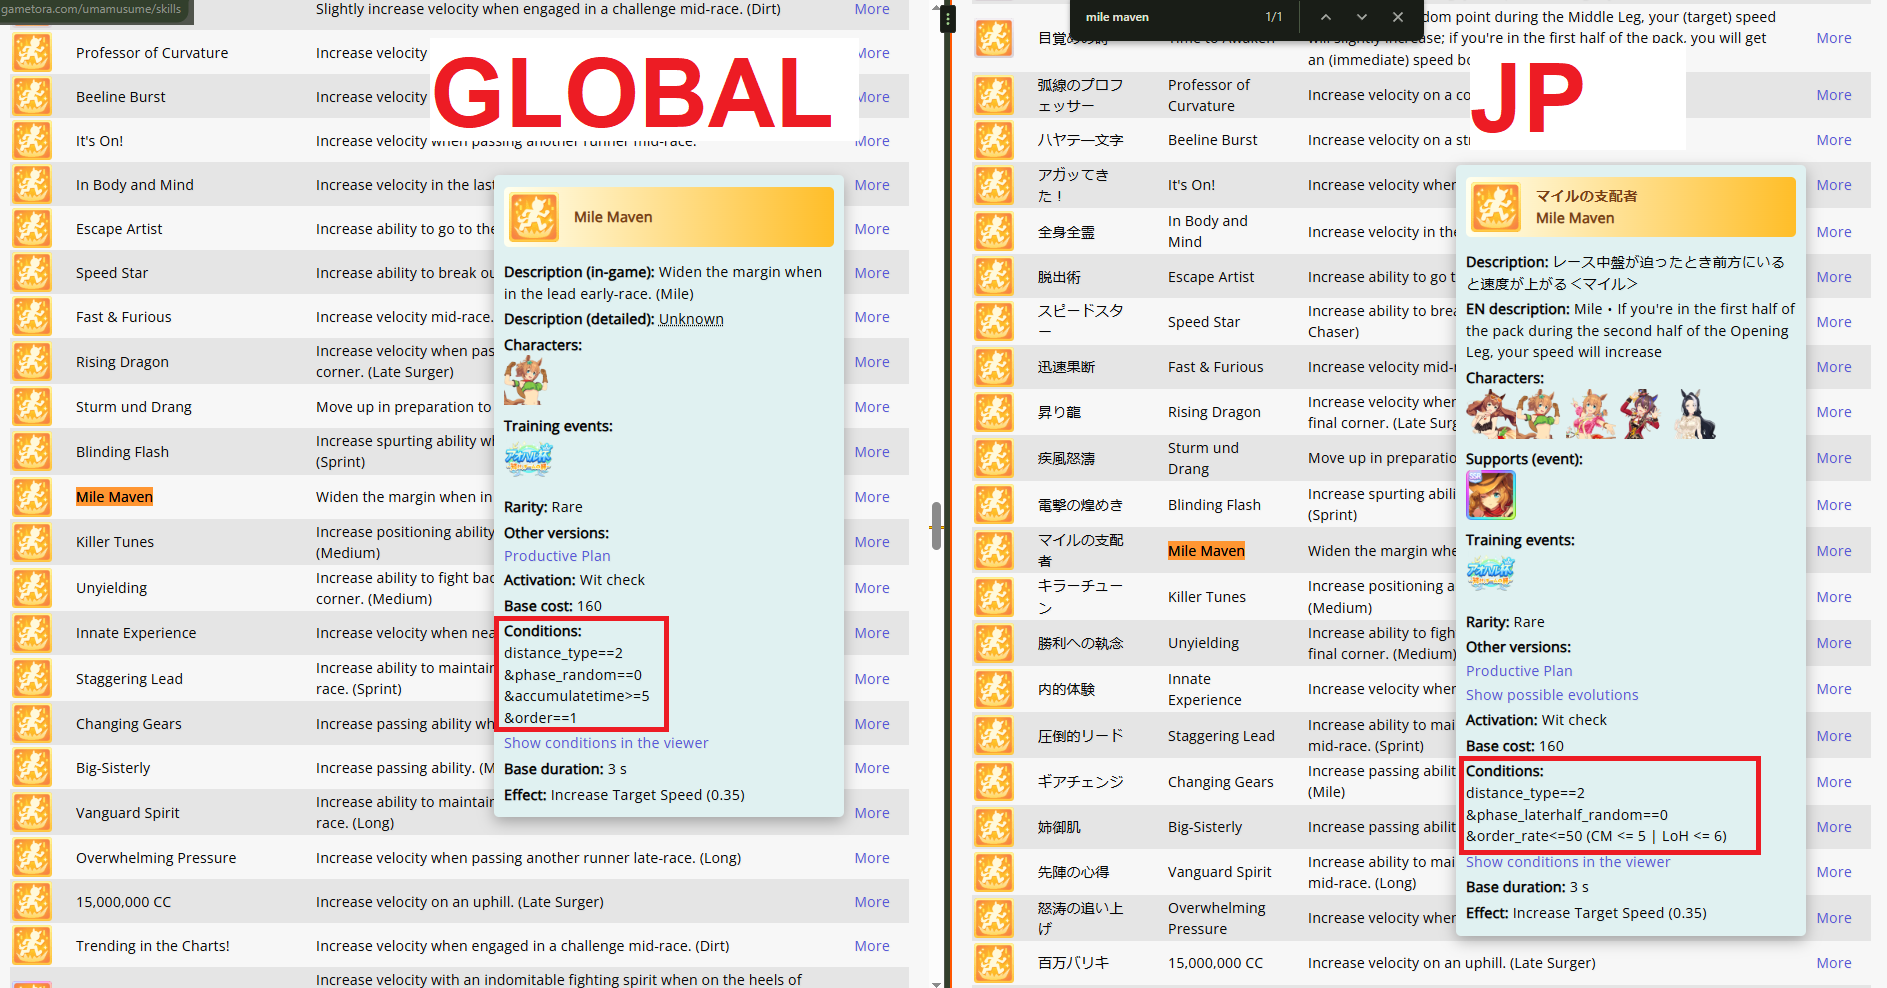Click the Staggering Lead skill icon, left page
This screenshot has height=988, width=1887.
(32, 679)
